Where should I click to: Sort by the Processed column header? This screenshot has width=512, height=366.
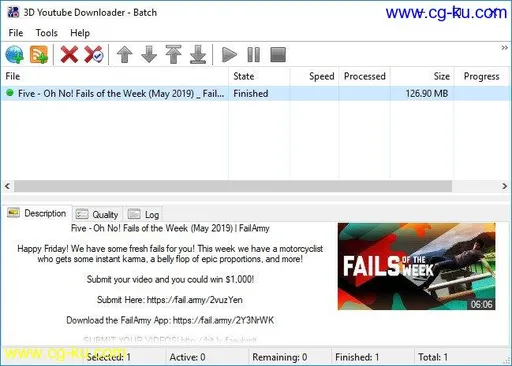click(x=365, y=76)
